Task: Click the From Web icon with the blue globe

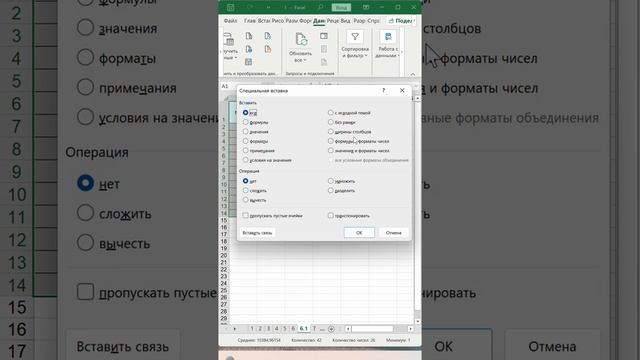Action: click(x=249, y=49)
